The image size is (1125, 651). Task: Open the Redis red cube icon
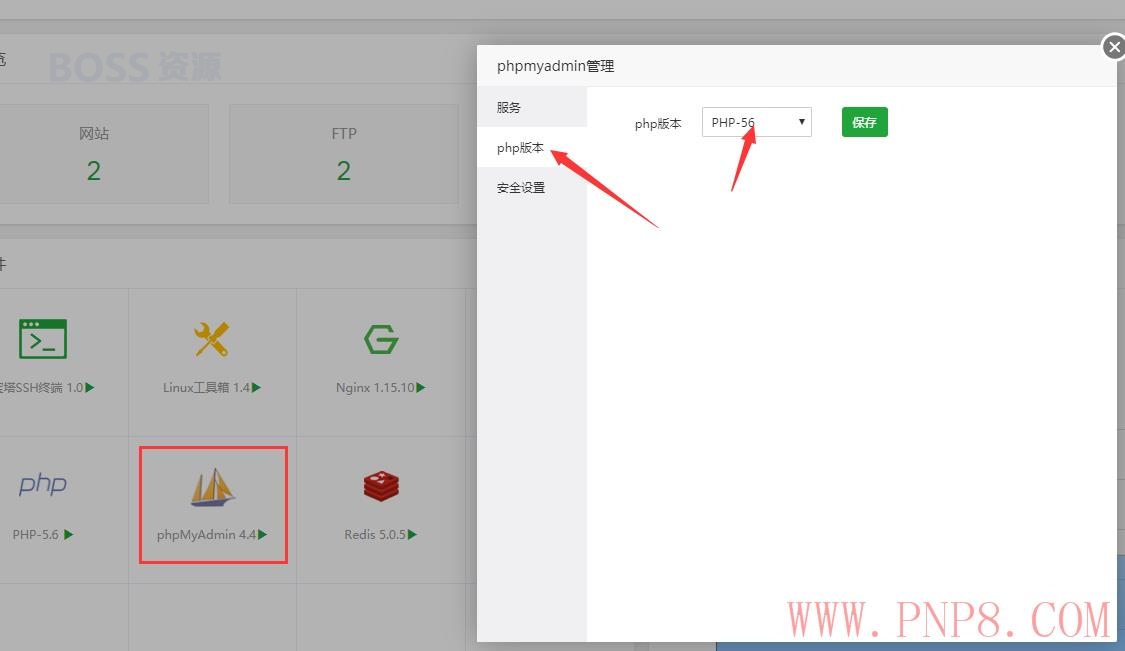[x=381, y=486]
